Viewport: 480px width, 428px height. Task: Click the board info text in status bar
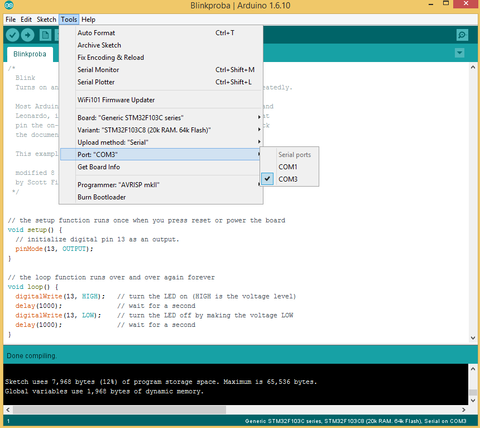(355, 421)
